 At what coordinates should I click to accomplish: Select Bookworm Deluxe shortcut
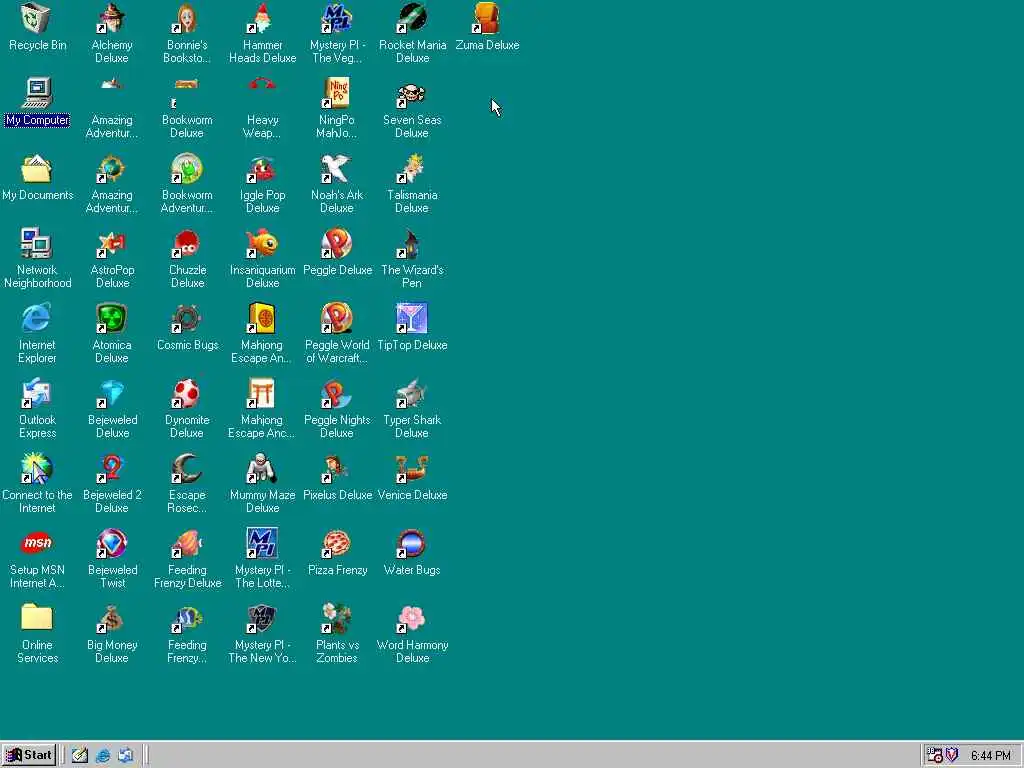click(187, 93)
